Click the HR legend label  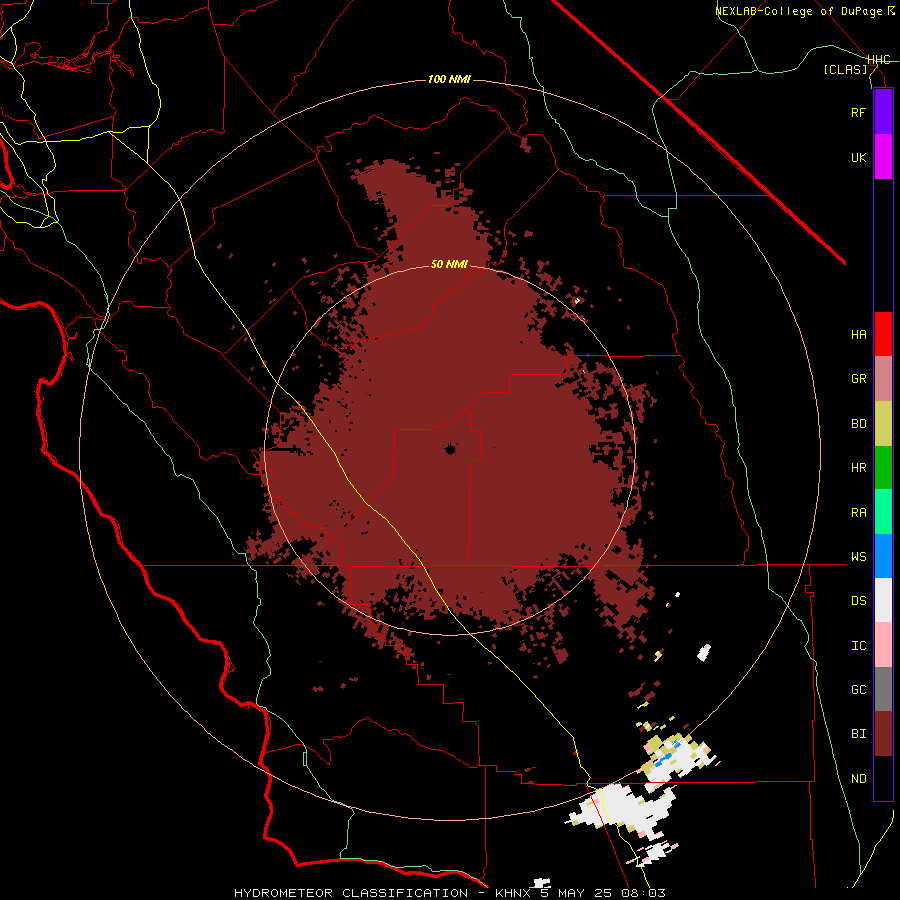click(858, 468)
